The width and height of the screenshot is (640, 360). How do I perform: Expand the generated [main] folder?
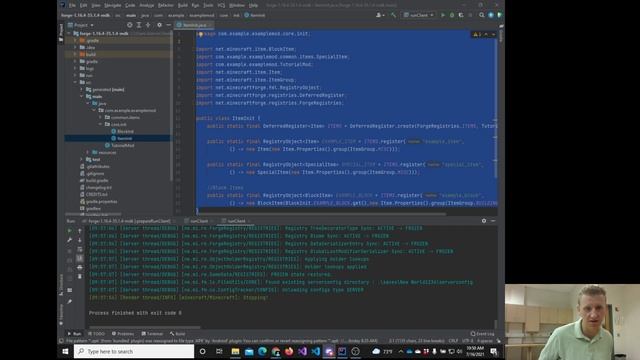coord(81,89)
